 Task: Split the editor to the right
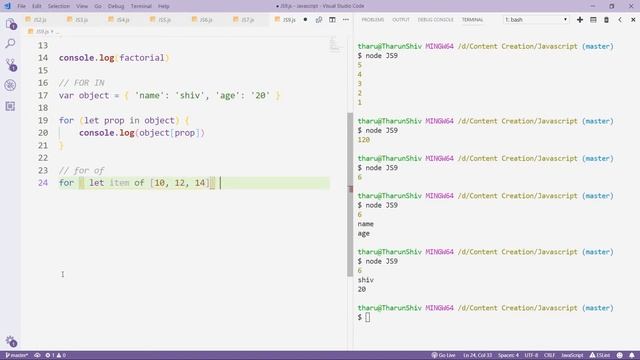332,20
